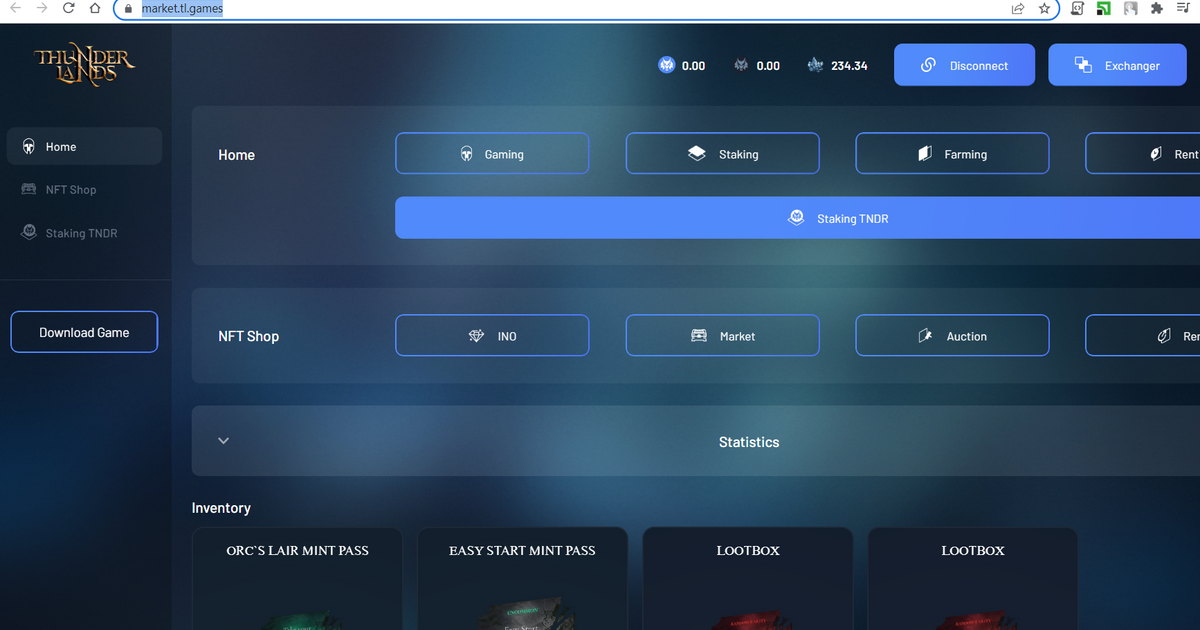Image resolution: width=1200 pixels, height=630 pixels.
Task: Click the skull icon beside sidebar Home
Action: coord(28,146)
